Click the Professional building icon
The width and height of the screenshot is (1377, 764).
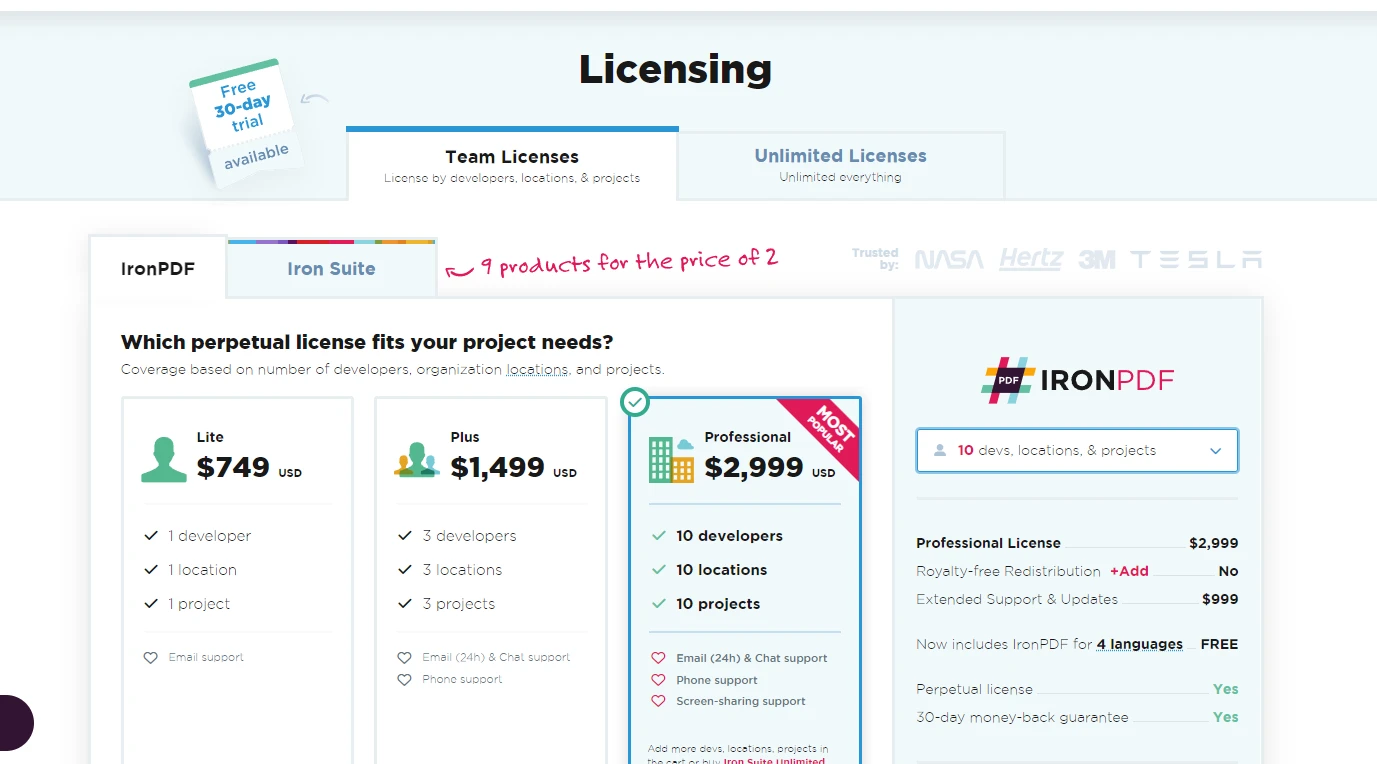[x=671, y=459]
